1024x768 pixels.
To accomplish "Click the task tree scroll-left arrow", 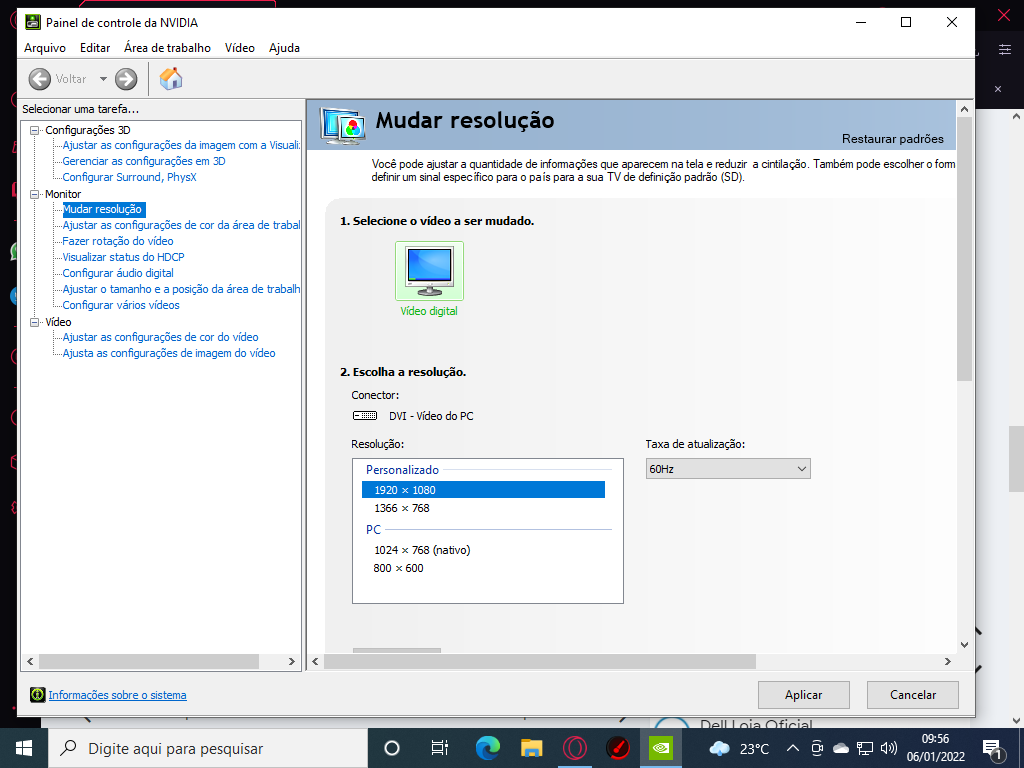I will 30,662.
